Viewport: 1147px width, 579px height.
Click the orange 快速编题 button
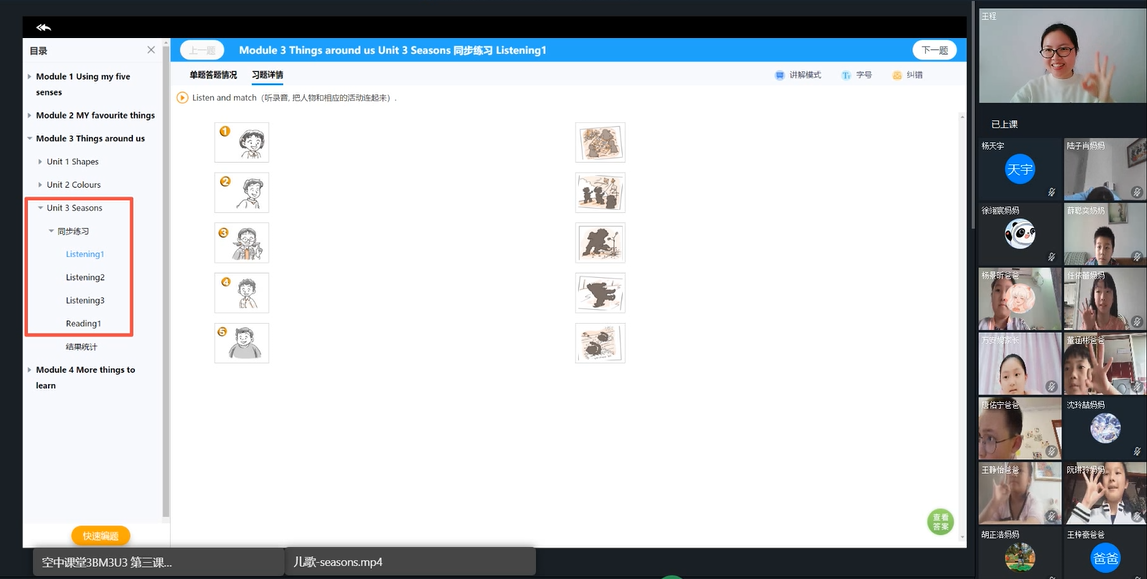pyautogui.click(x=100, y=535)
